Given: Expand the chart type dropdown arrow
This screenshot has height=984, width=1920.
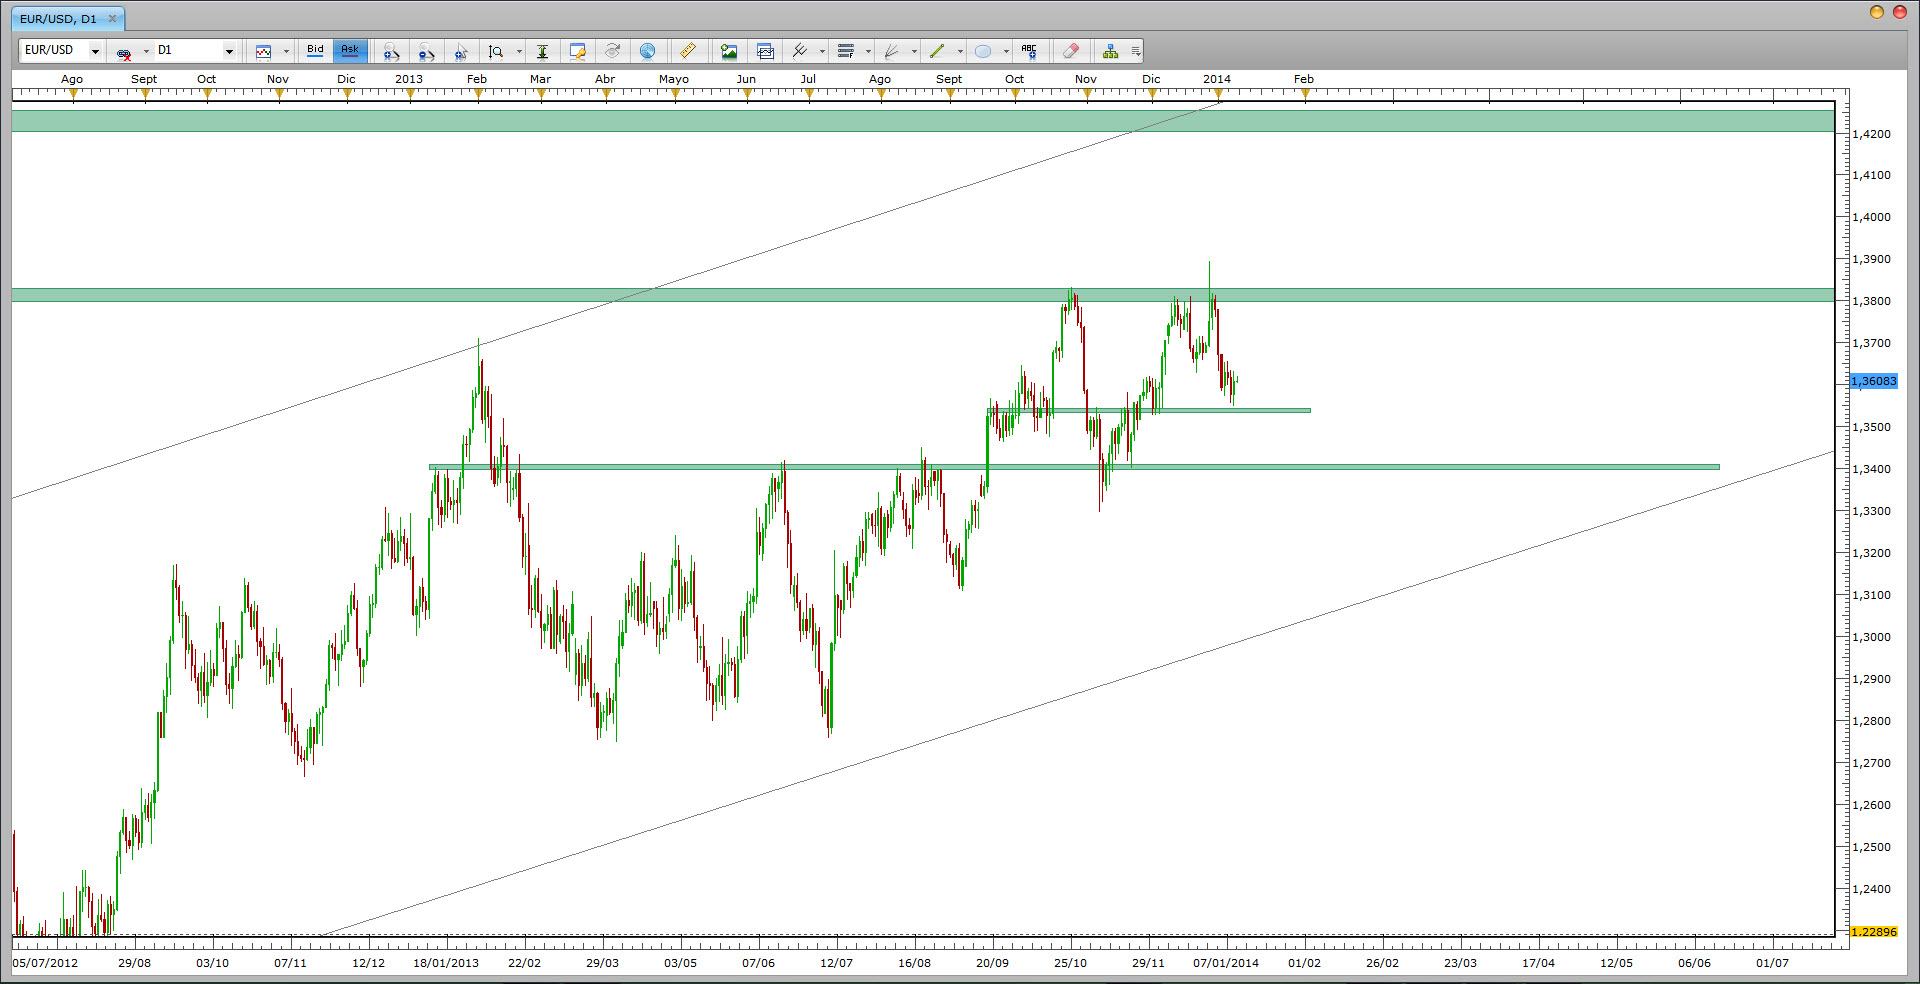Looking at the screenshot, I should pyautogui.click(x=286, y=51).
